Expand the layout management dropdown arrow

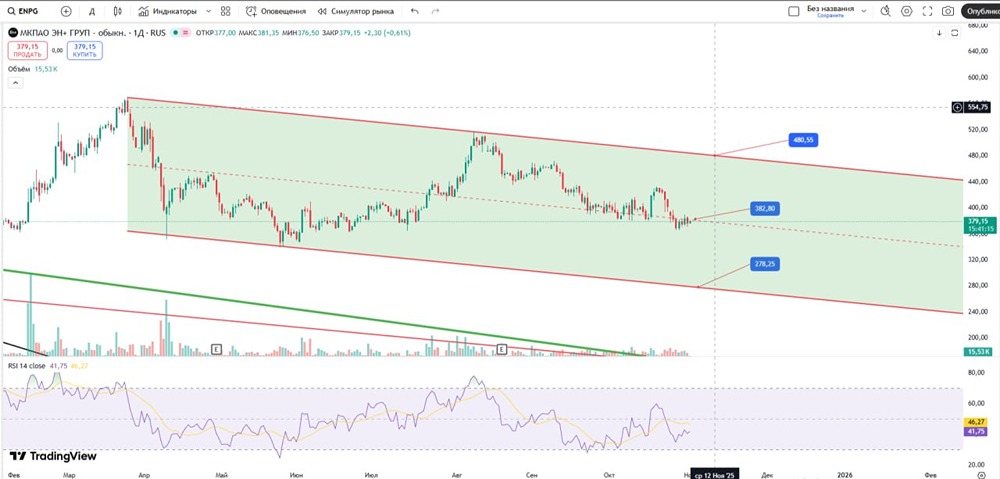(x=864, y=11)
